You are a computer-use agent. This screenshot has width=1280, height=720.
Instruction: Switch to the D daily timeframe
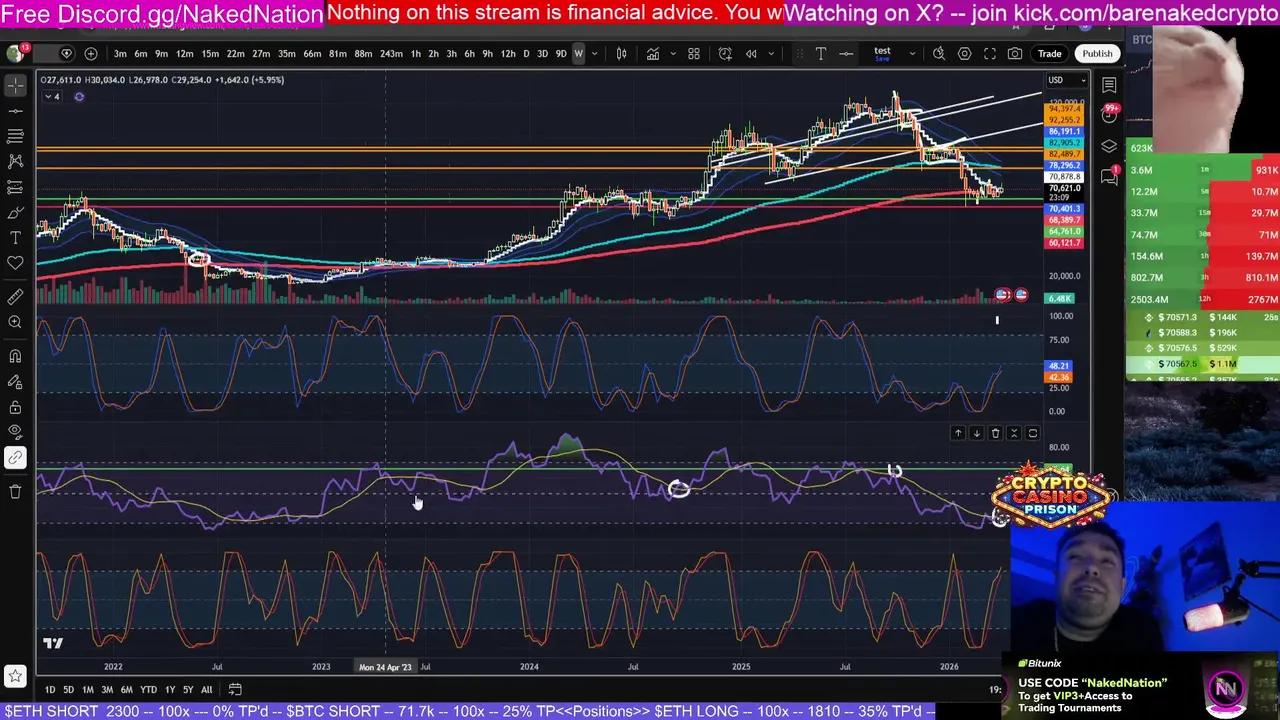[526, 53]
